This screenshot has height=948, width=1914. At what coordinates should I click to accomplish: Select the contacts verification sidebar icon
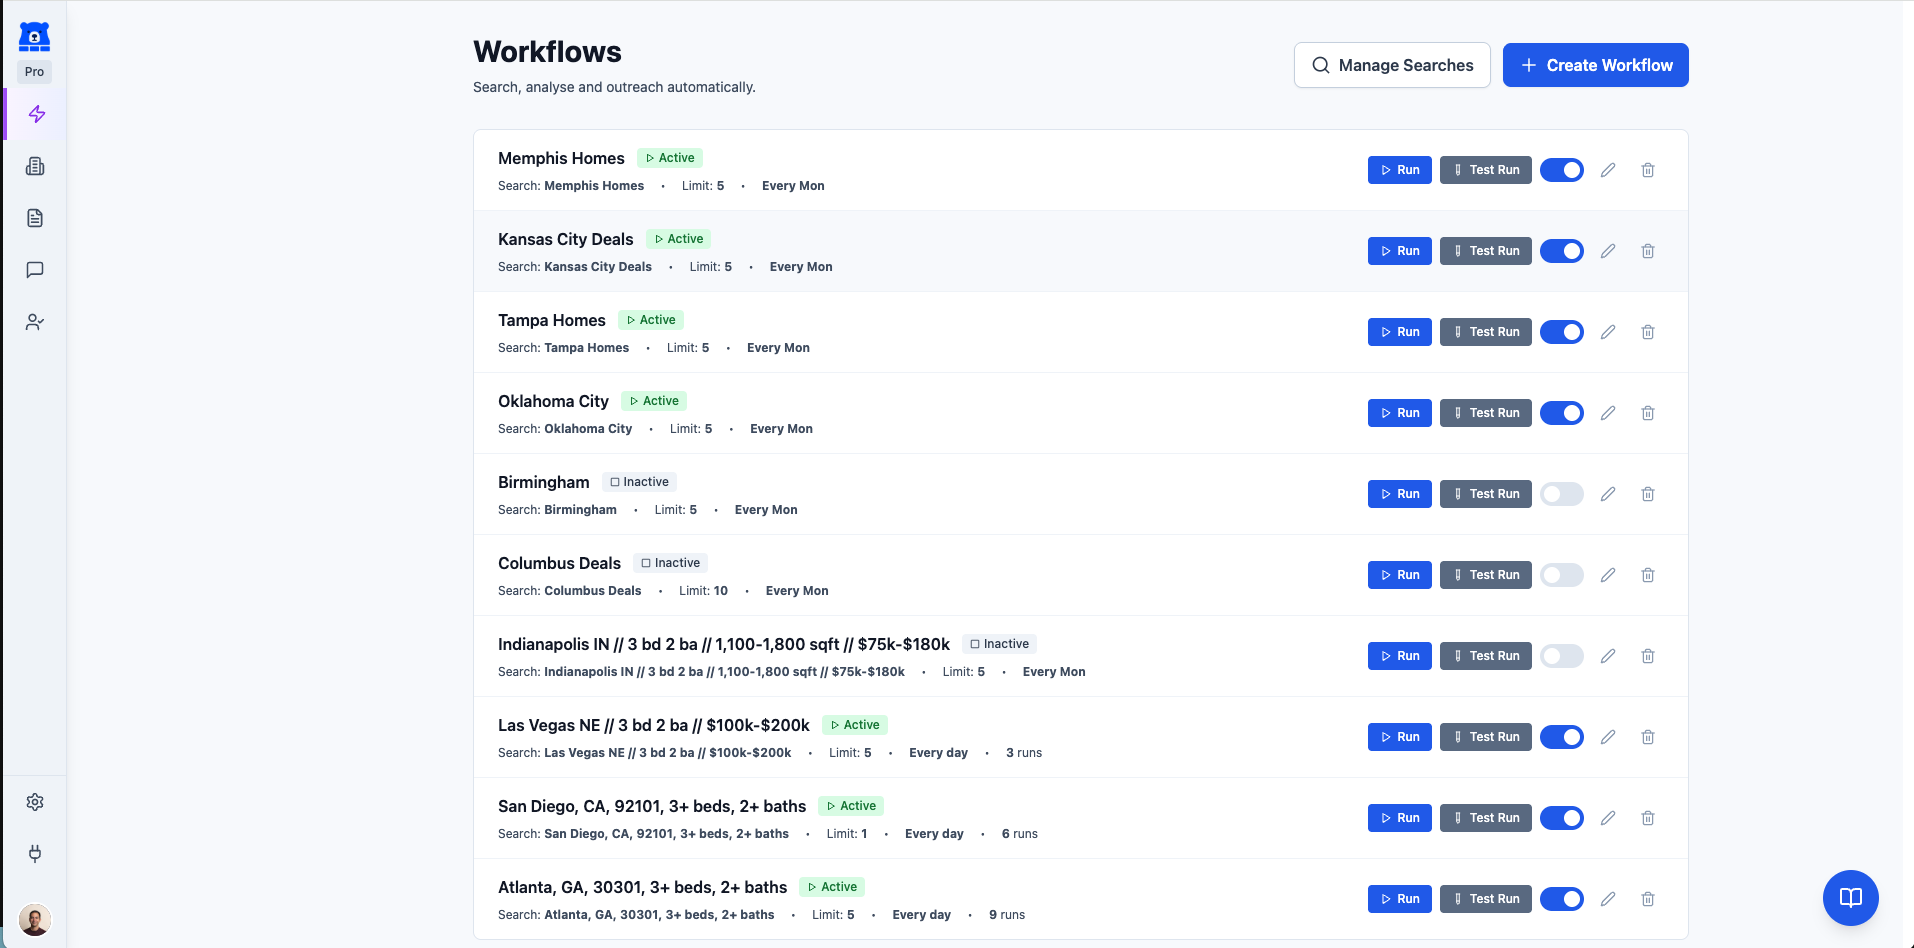(35, 321)
